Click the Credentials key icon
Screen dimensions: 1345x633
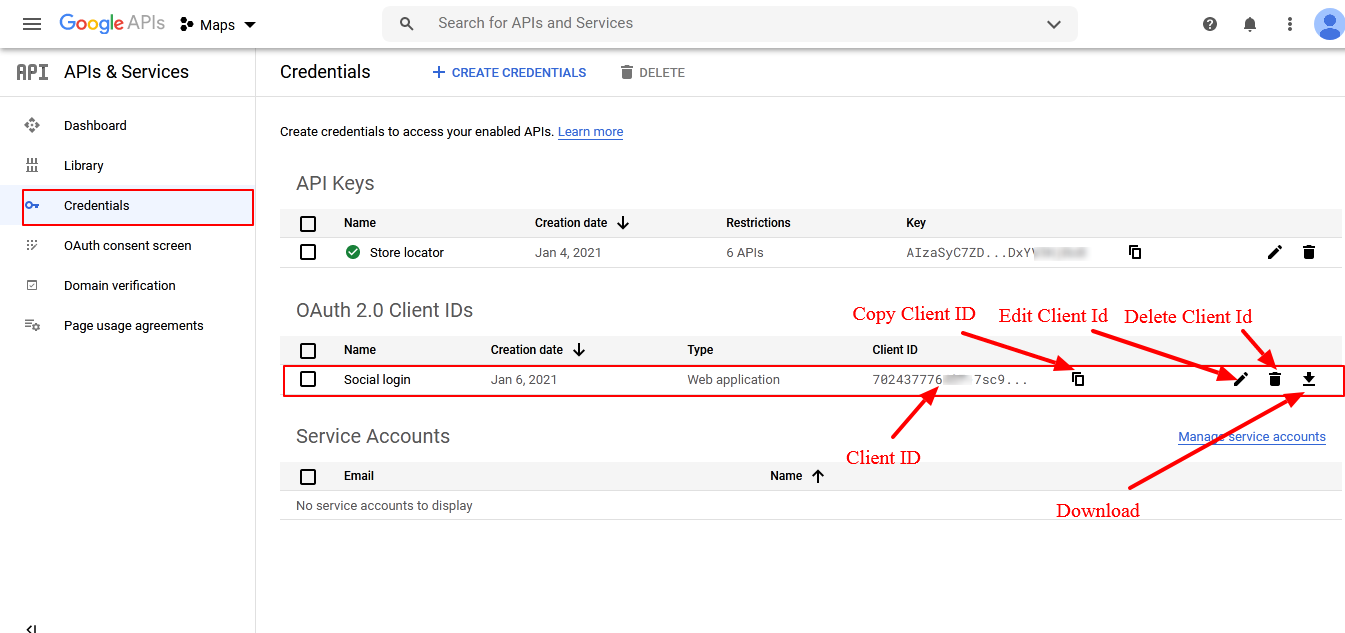[x=32, y=206]
